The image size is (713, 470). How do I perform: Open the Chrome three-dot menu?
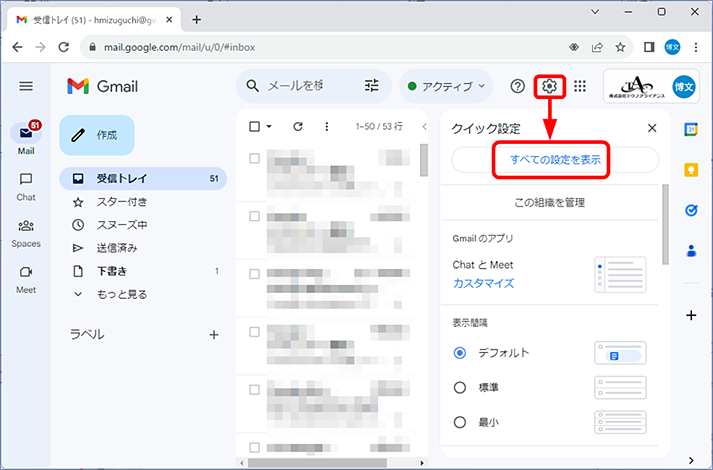pos(696,47)
